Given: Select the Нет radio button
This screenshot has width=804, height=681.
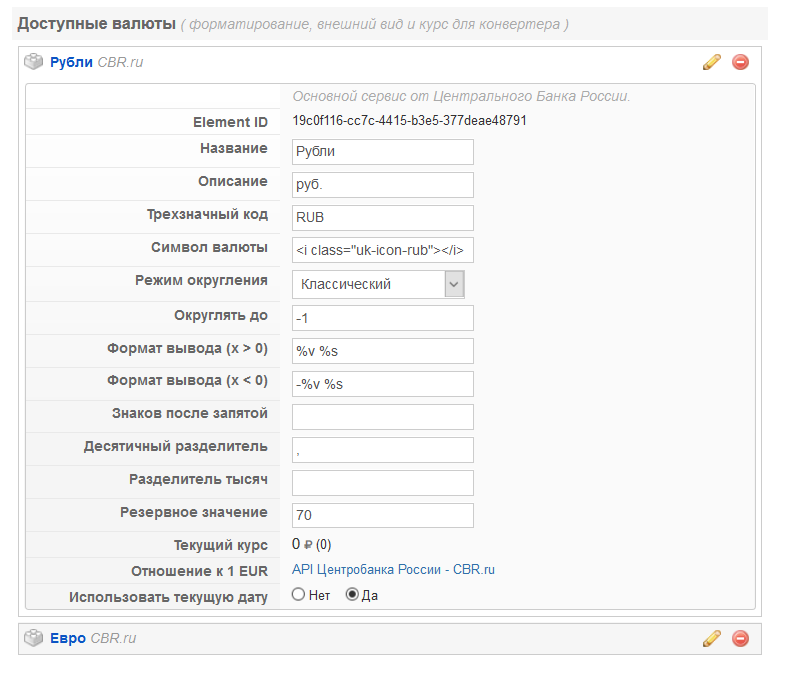Looking at the screenshot, I should [298, 595].
